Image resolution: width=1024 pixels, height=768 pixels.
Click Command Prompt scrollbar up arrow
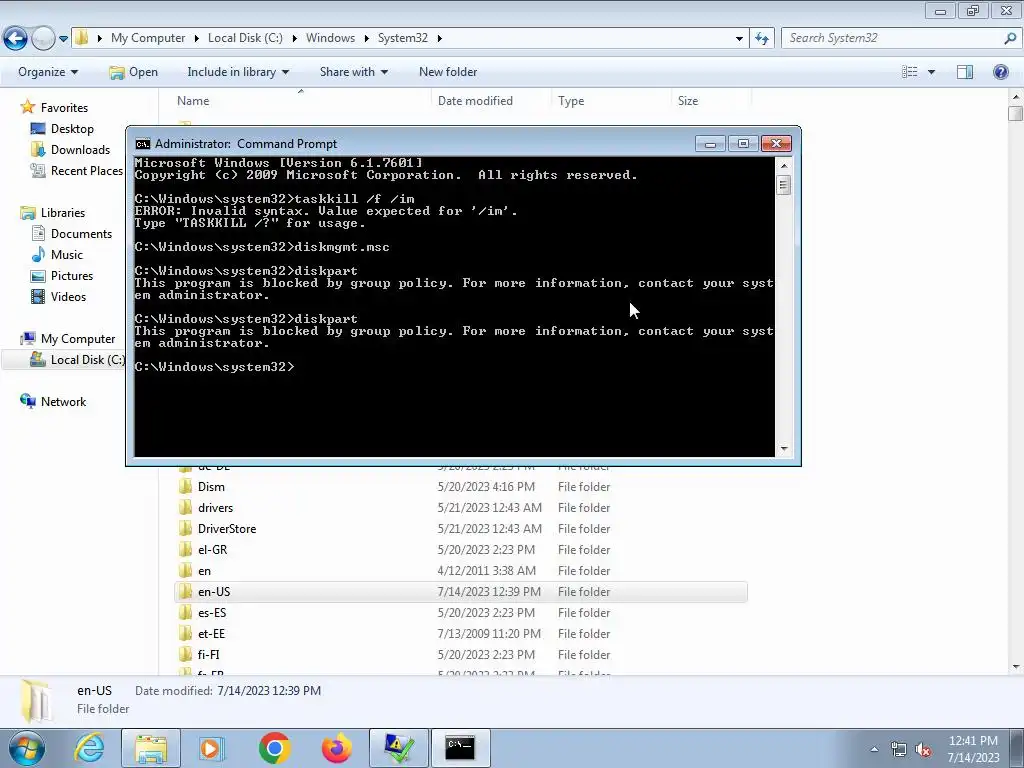(x=784, y=165)
